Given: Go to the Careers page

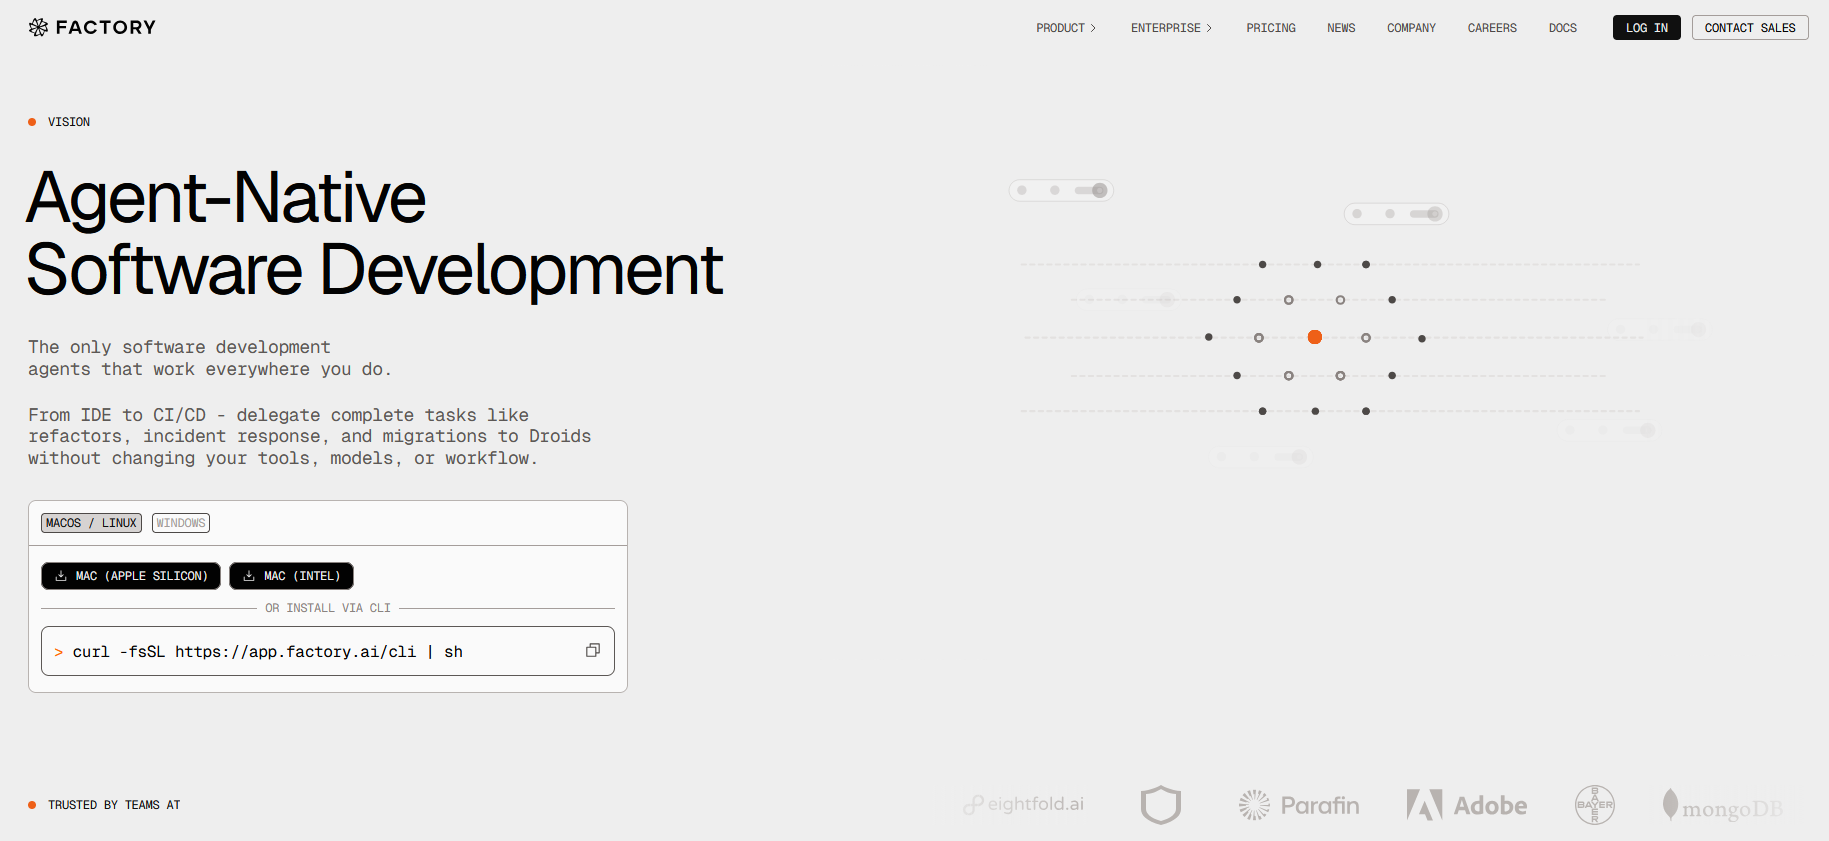Looking at the screenshot, I should click(1491, 28).
